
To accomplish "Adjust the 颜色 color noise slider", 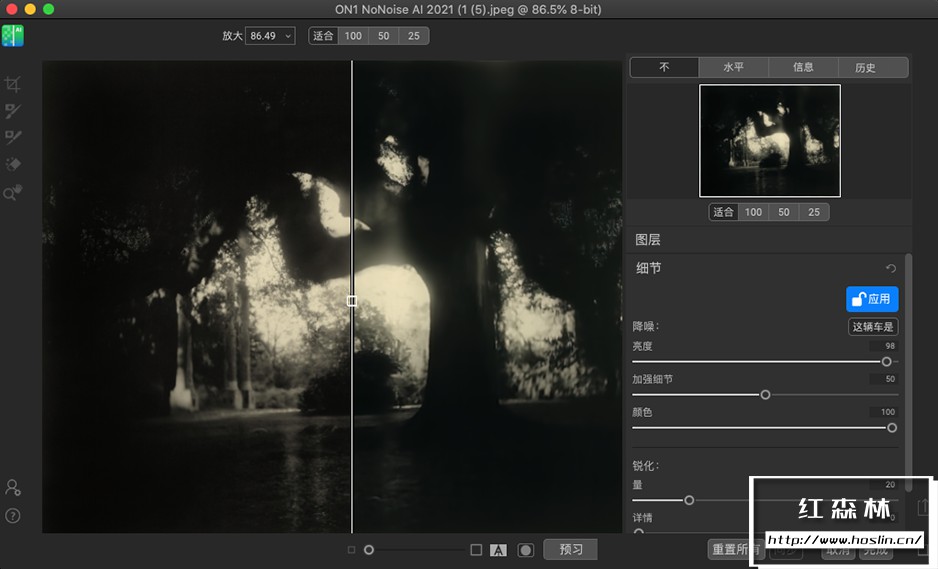I will (x=892, y=428).
